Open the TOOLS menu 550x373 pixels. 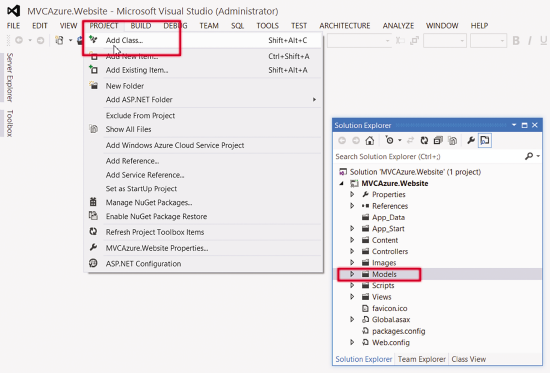[267, 26]
